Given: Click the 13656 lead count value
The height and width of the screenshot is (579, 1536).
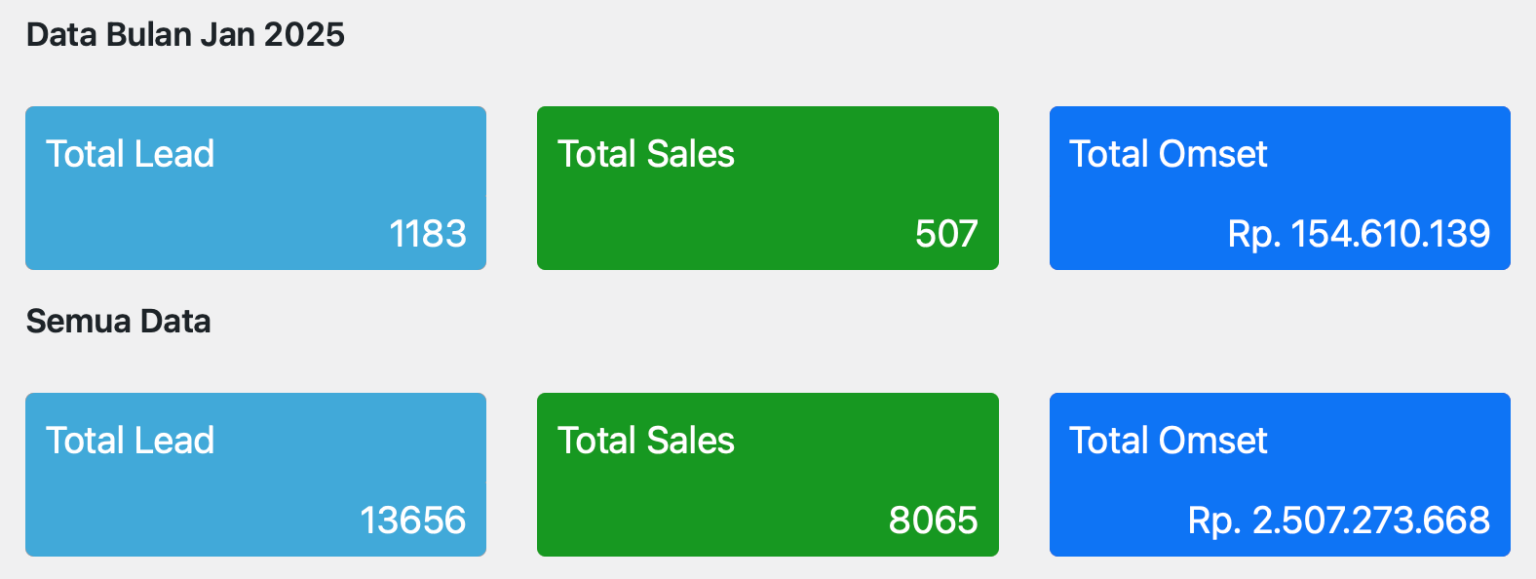Looking at the screenshot, I should (413, 521).
